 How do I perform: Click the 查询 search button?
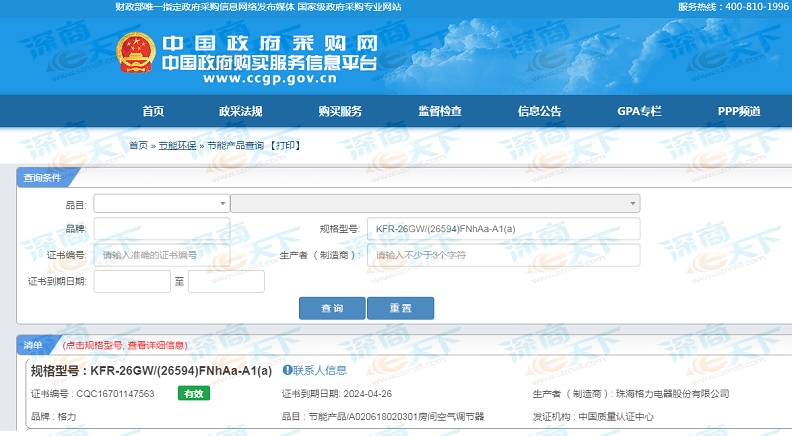pyautogui.click(x=332, y=308)
